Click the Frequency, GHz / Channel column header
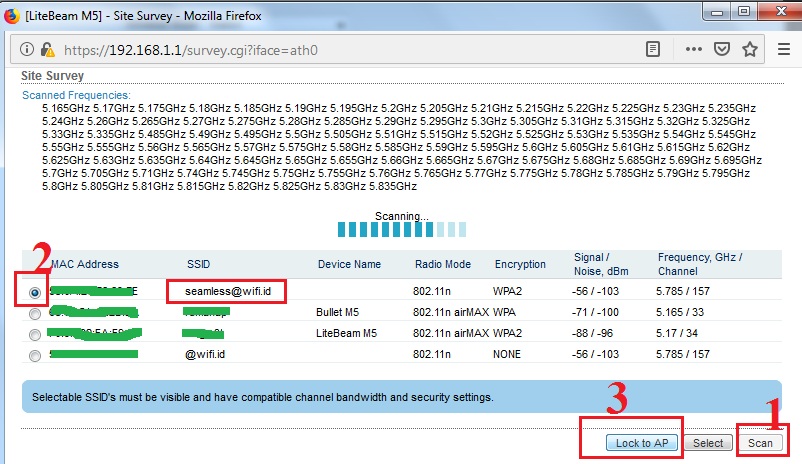 [700, 264]
